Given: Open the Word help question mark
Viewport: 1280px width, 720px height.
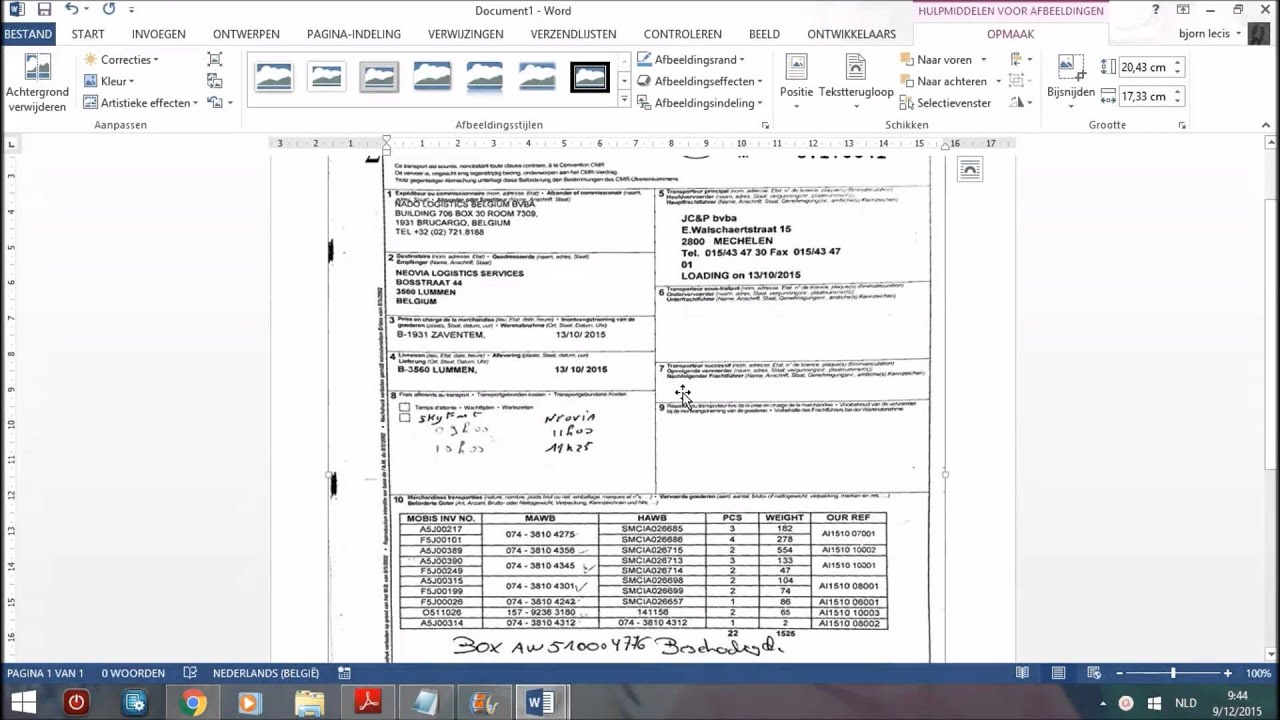Looking at the screenshot, I should 1156,10.
